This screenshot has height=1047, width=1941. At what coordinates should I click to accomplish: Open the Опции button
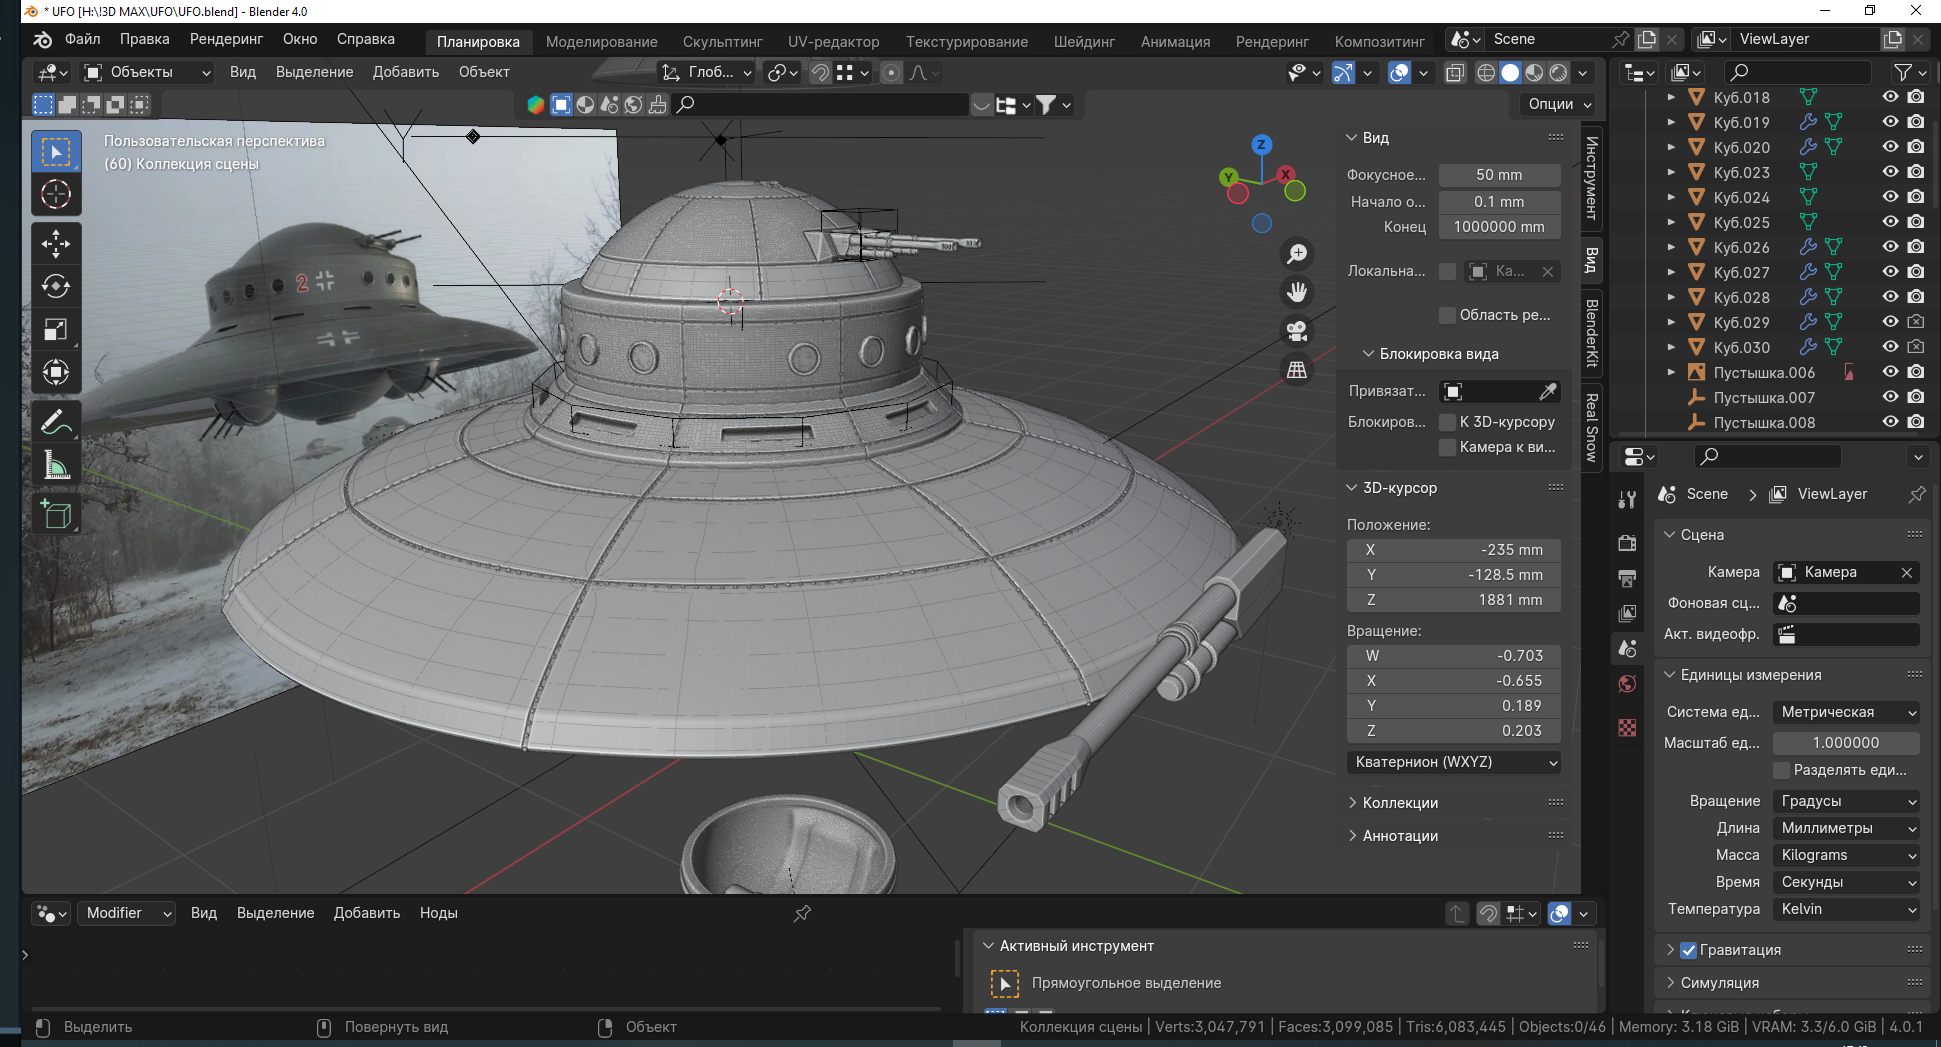tap(1559, 104)
